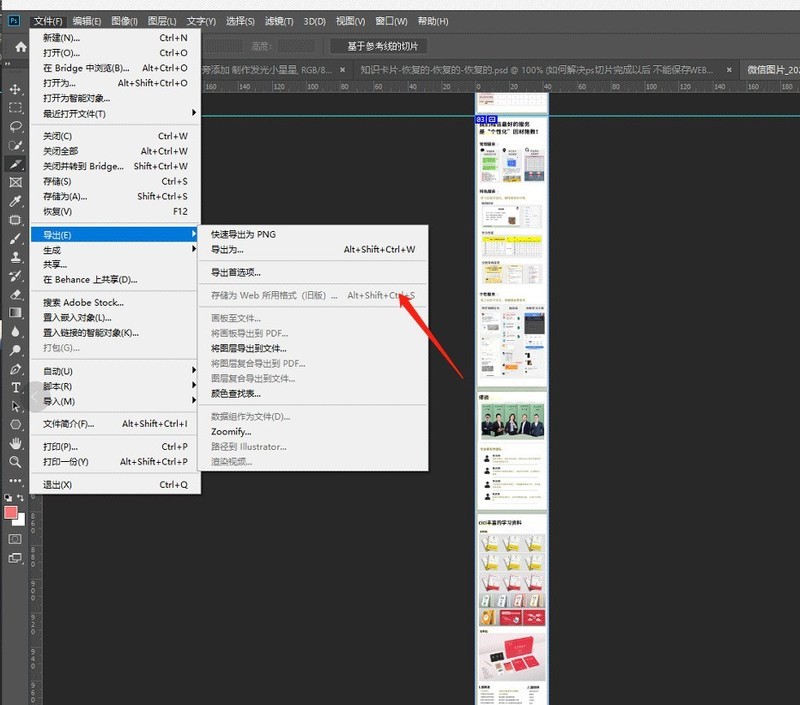Select the Zoom magnifier tool
The width and height of the screenshot is (800, 705).
[x=16, y=462]
